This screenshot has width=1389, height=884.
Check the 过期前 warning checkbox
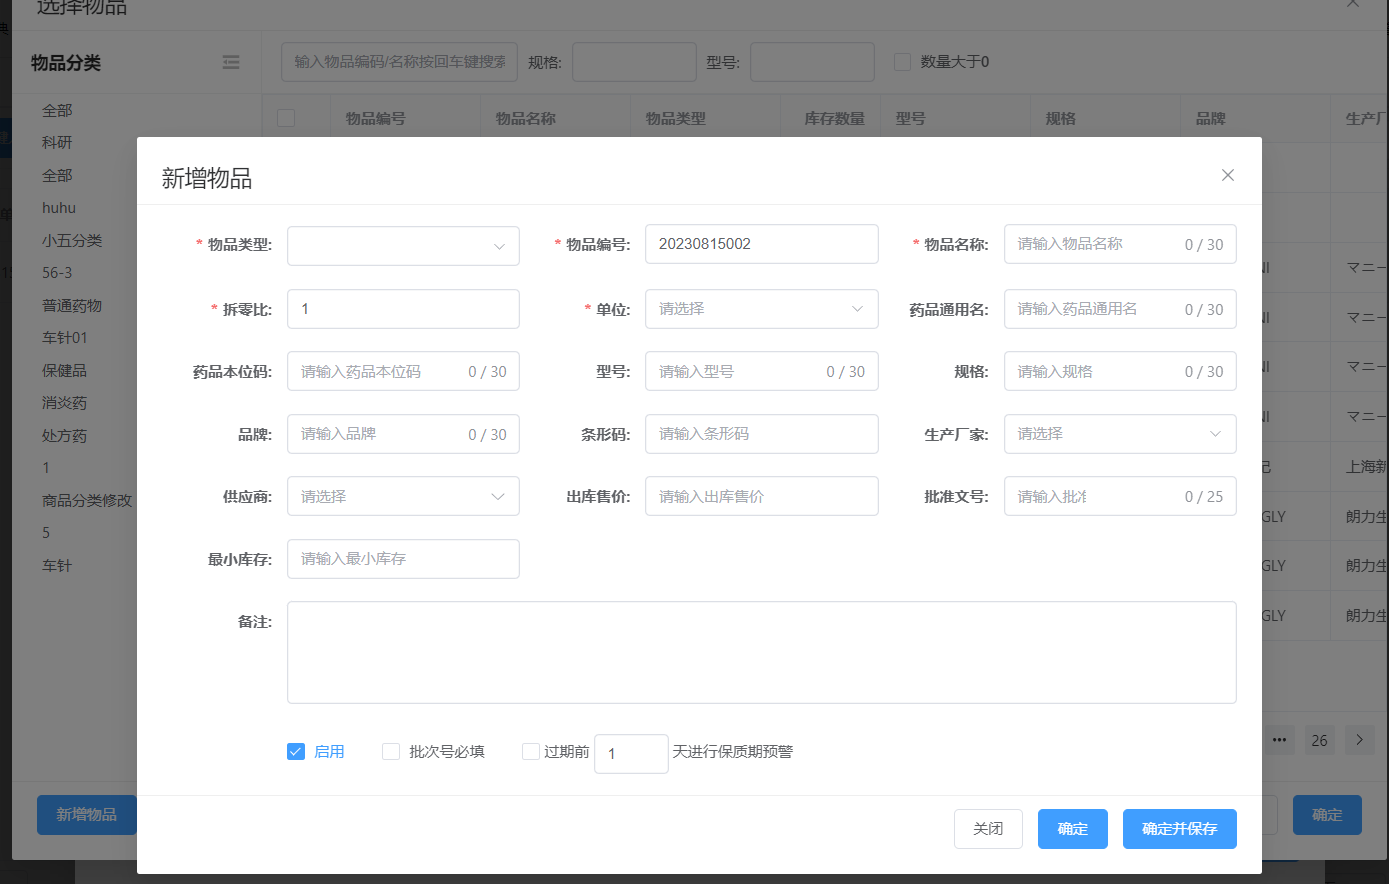coord(531,752)
